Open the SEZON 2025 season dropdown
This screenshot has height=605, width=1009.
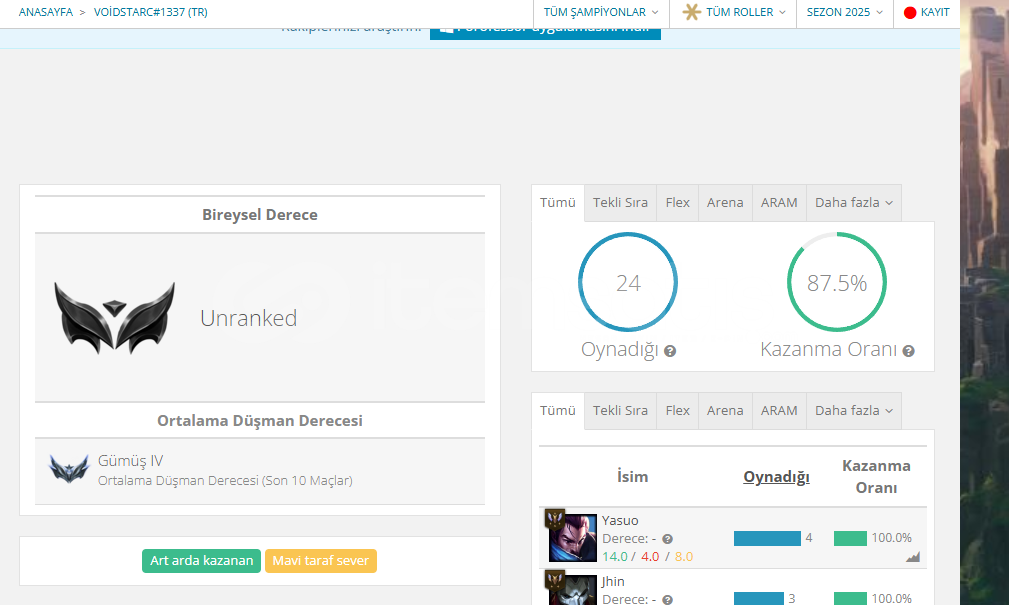point(845,13)
